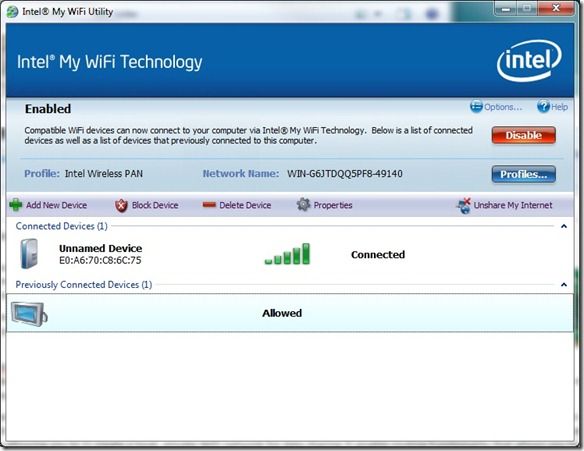
Task: Collapse the Connected Devices section
Action: point(564,226)
